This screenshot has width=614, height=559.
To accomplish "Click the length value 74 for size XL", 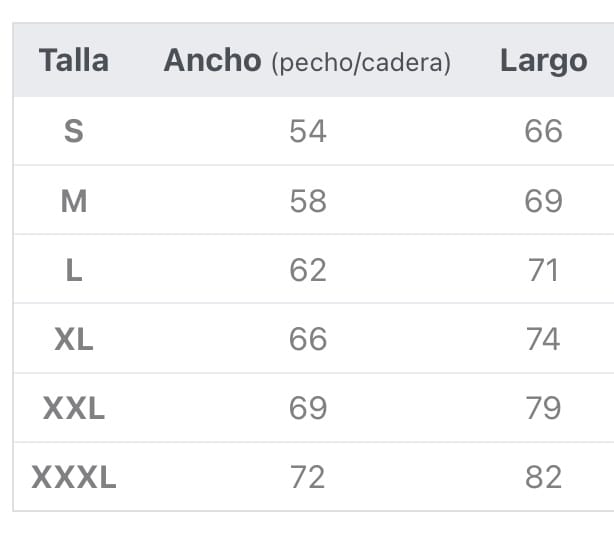I will click(x=543, y=339).
